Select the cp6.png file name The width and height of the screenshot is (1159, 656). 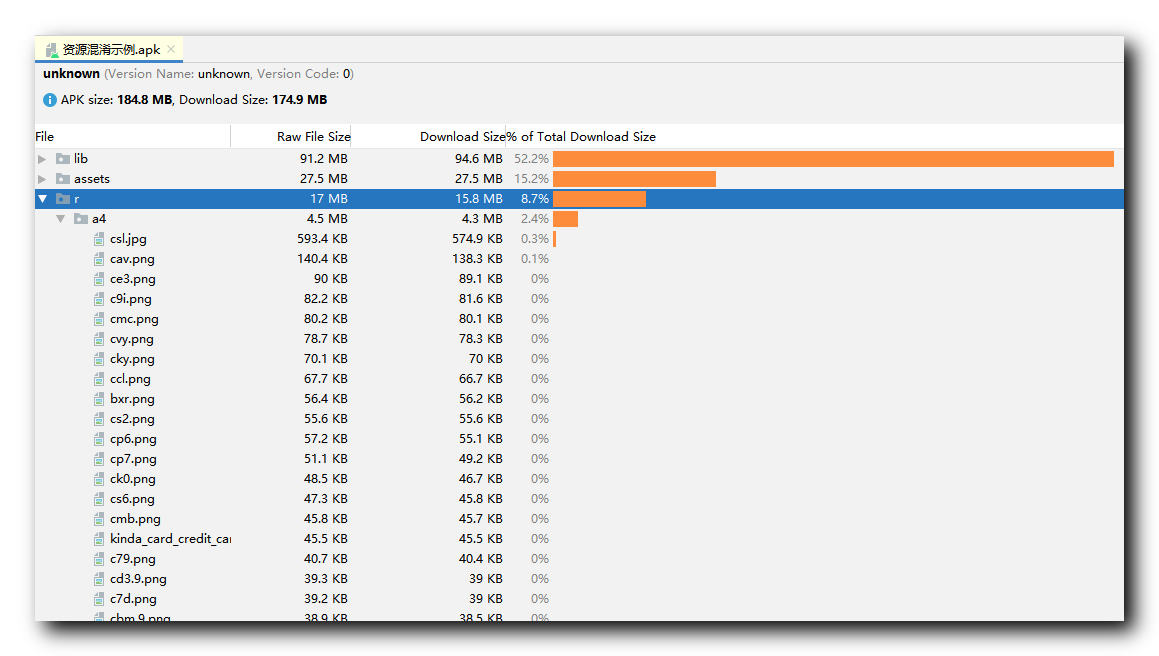(x=133, y=439)
